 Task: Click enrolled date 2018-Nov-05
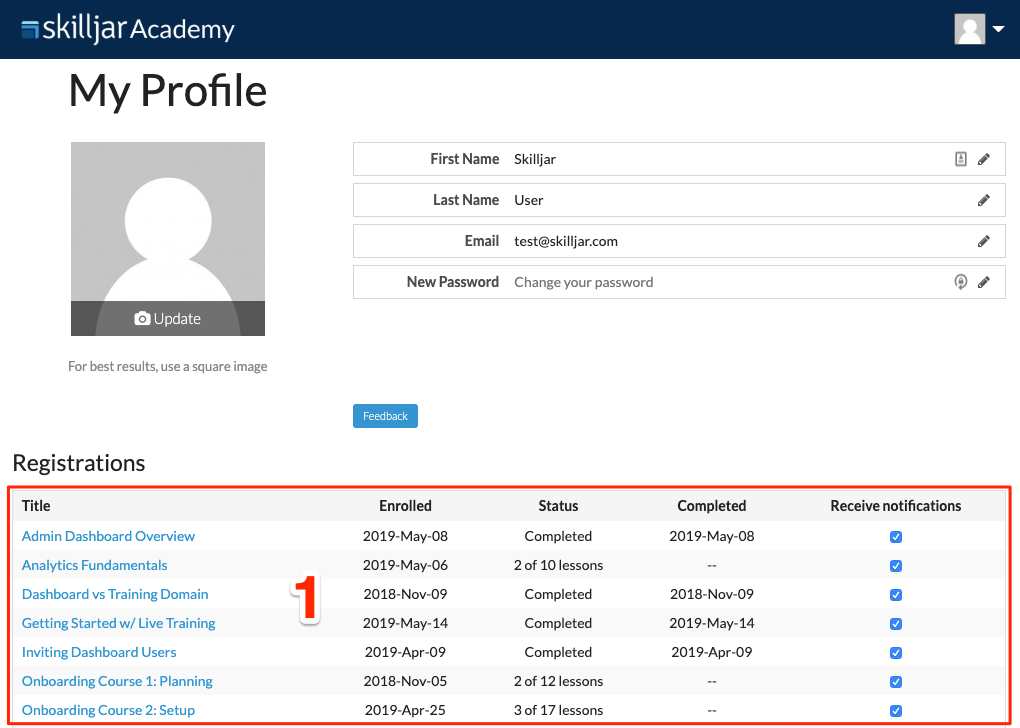click(405, 681)
